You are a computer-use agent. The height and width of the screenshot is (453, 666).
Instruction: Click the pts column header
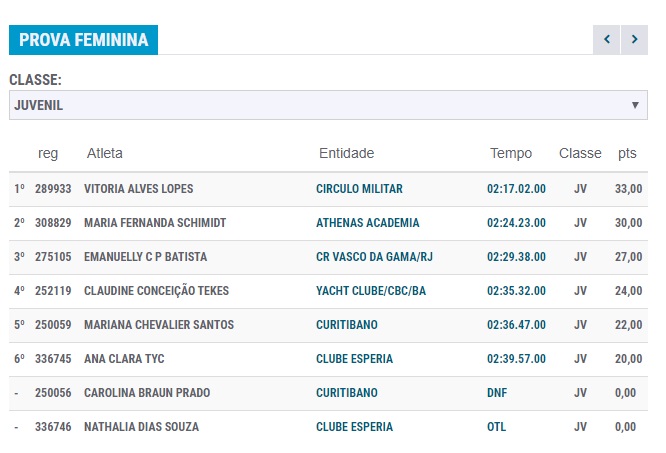627,154
